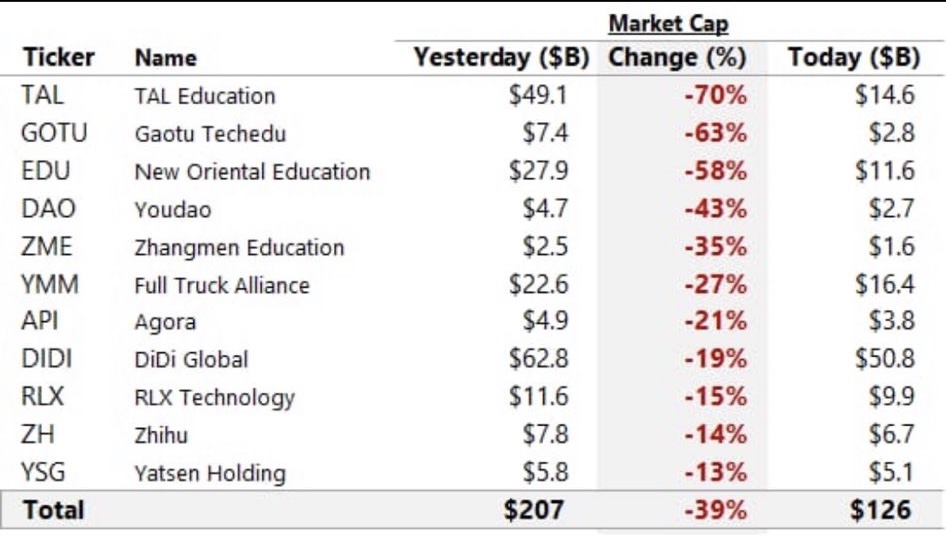Click the Market Cap heading

pos(668,23)
